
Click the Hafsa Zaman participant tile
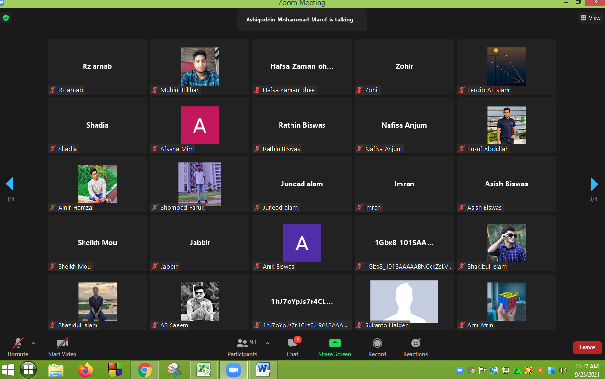point(302,67)
